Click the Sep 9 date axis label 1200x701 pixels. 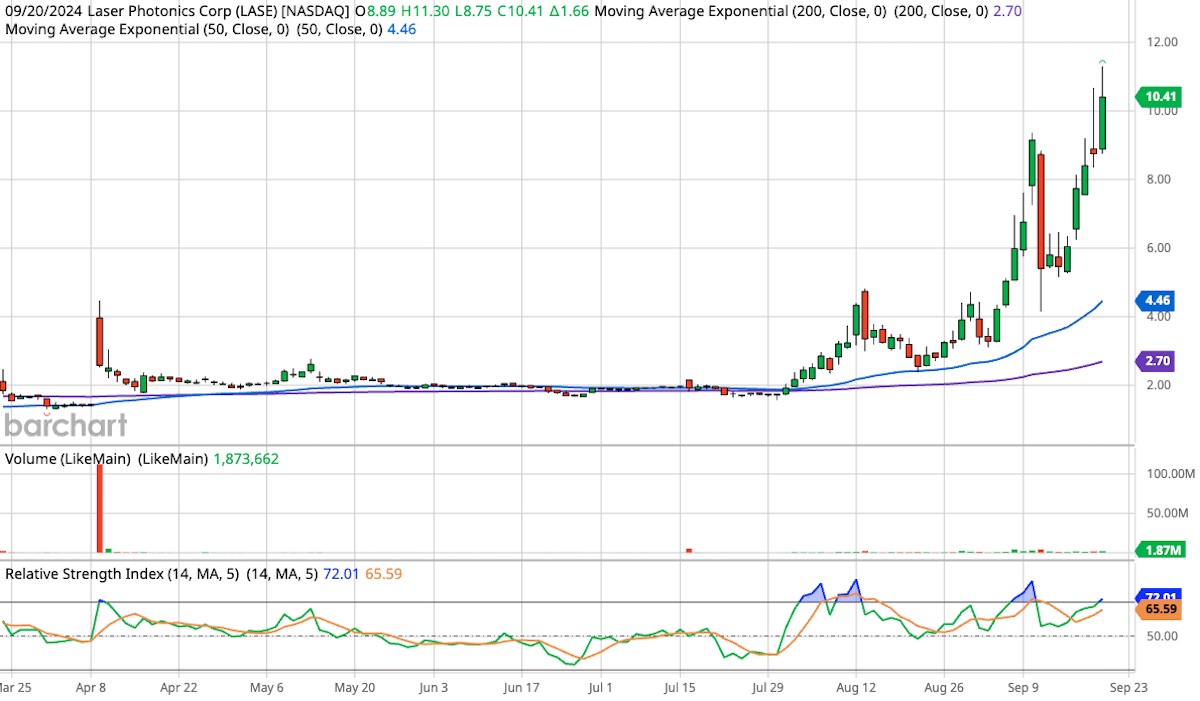tap(1024, 688)
